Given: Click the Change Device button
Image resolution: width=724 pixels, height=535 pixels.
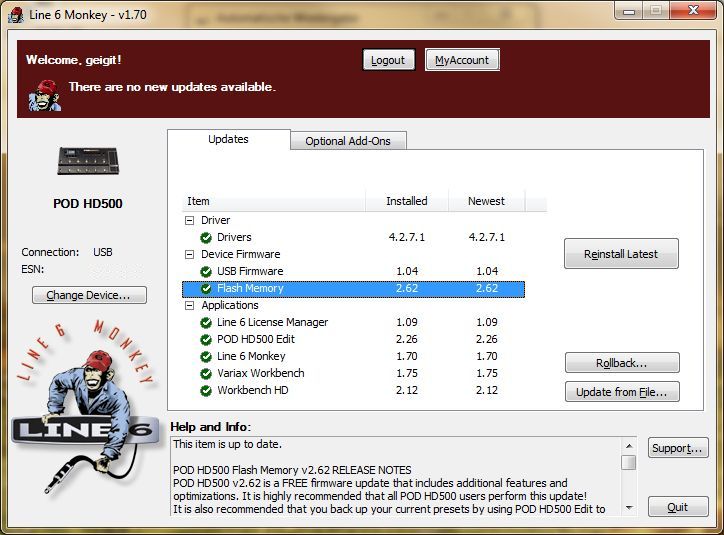Looking at the screenshot, I should tap(89, 295).
